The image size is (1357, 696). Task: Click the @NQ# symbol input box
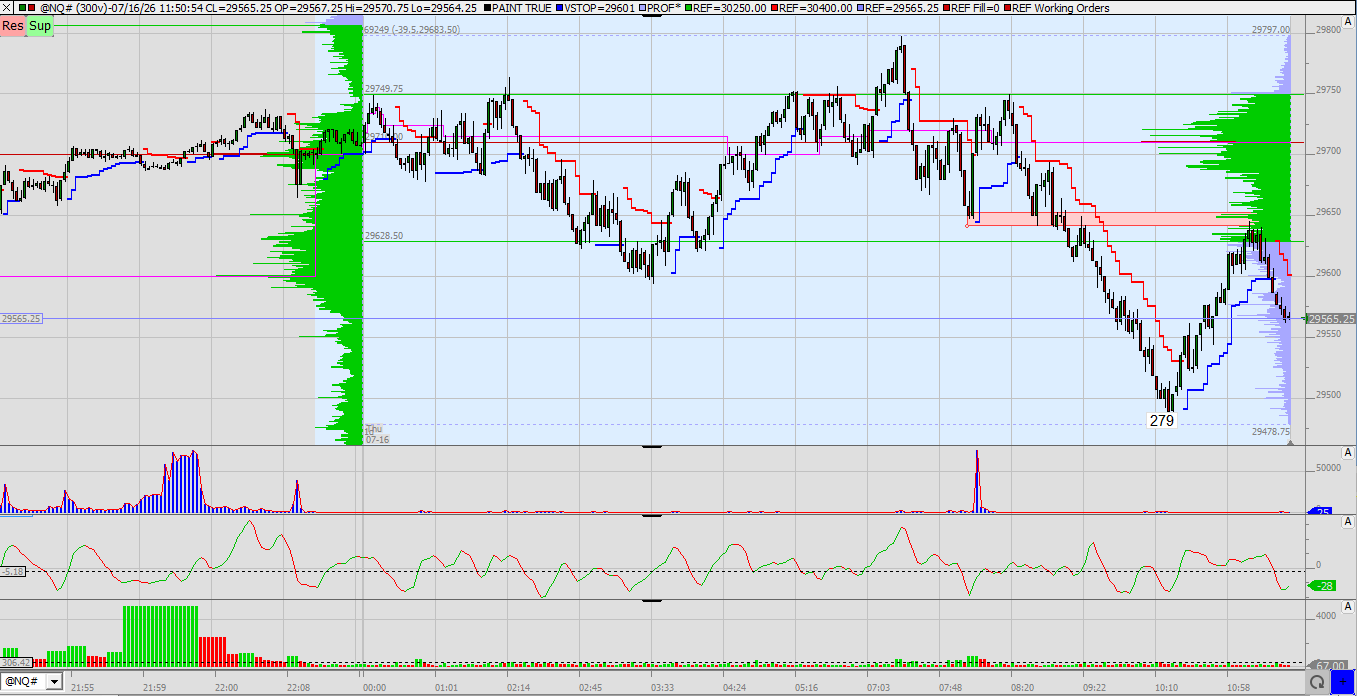pos(23,682)
